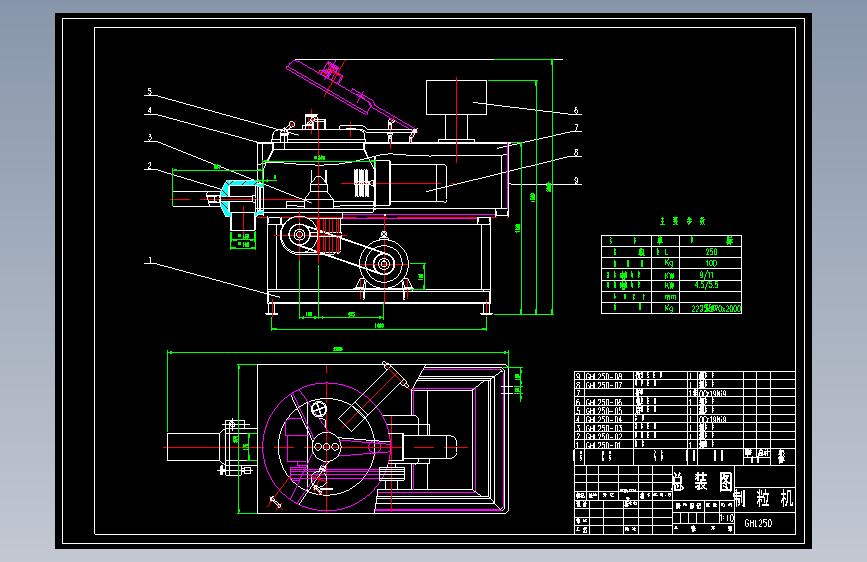This screenshot has width=867, height=562.
Task: Click the value 4.5/5.5 in parameters table
Action: point(706,285)
